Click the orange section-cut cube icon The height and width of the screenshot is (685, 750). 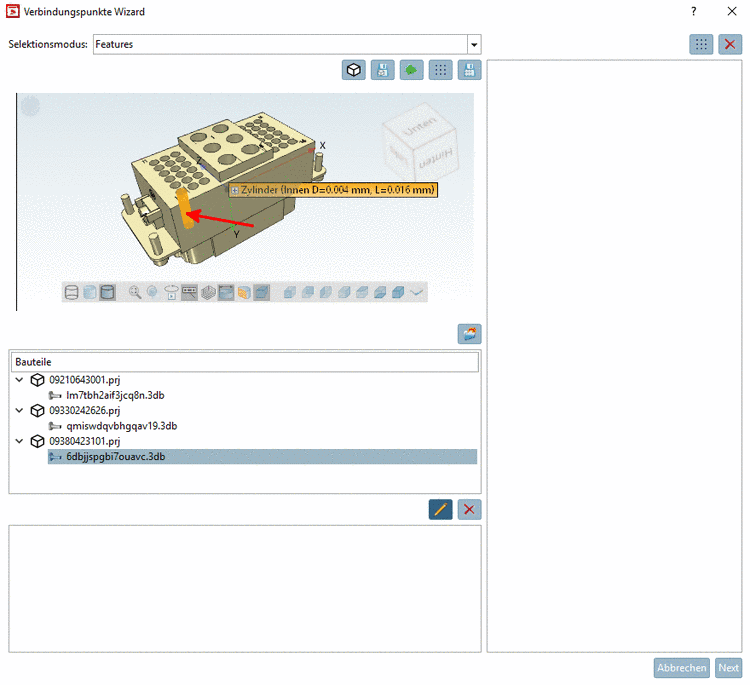click(x=244, y=292)
